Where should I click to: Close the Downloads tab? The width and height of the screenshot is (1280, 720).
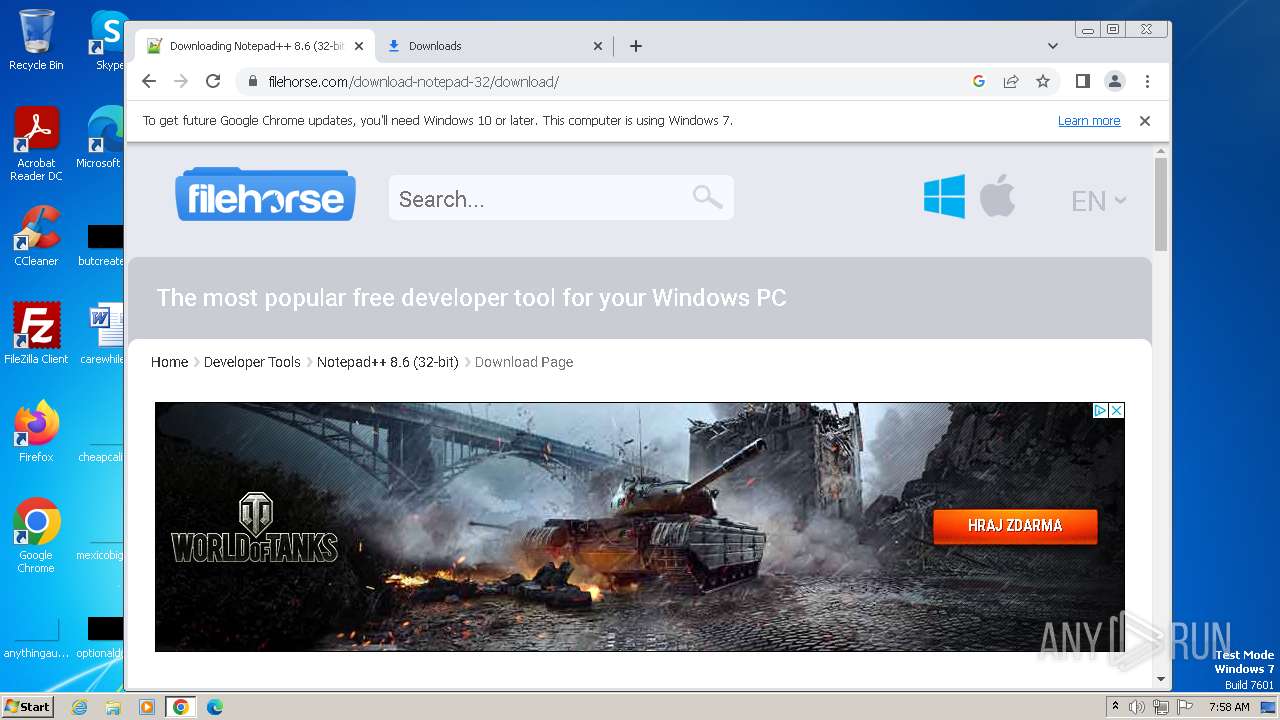point(598,46)
